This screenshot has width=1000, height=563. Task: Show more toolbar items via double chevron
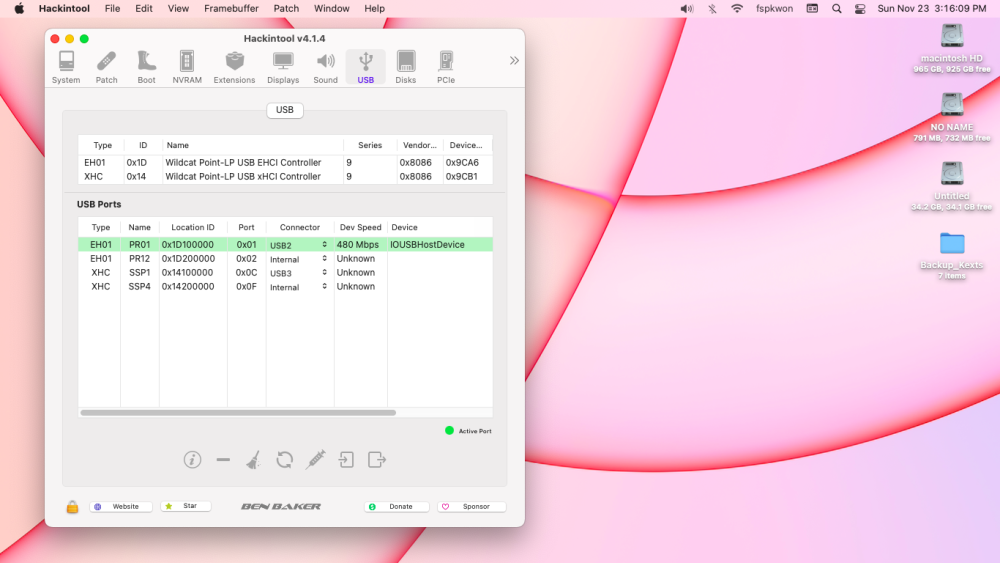pos(514,61)
